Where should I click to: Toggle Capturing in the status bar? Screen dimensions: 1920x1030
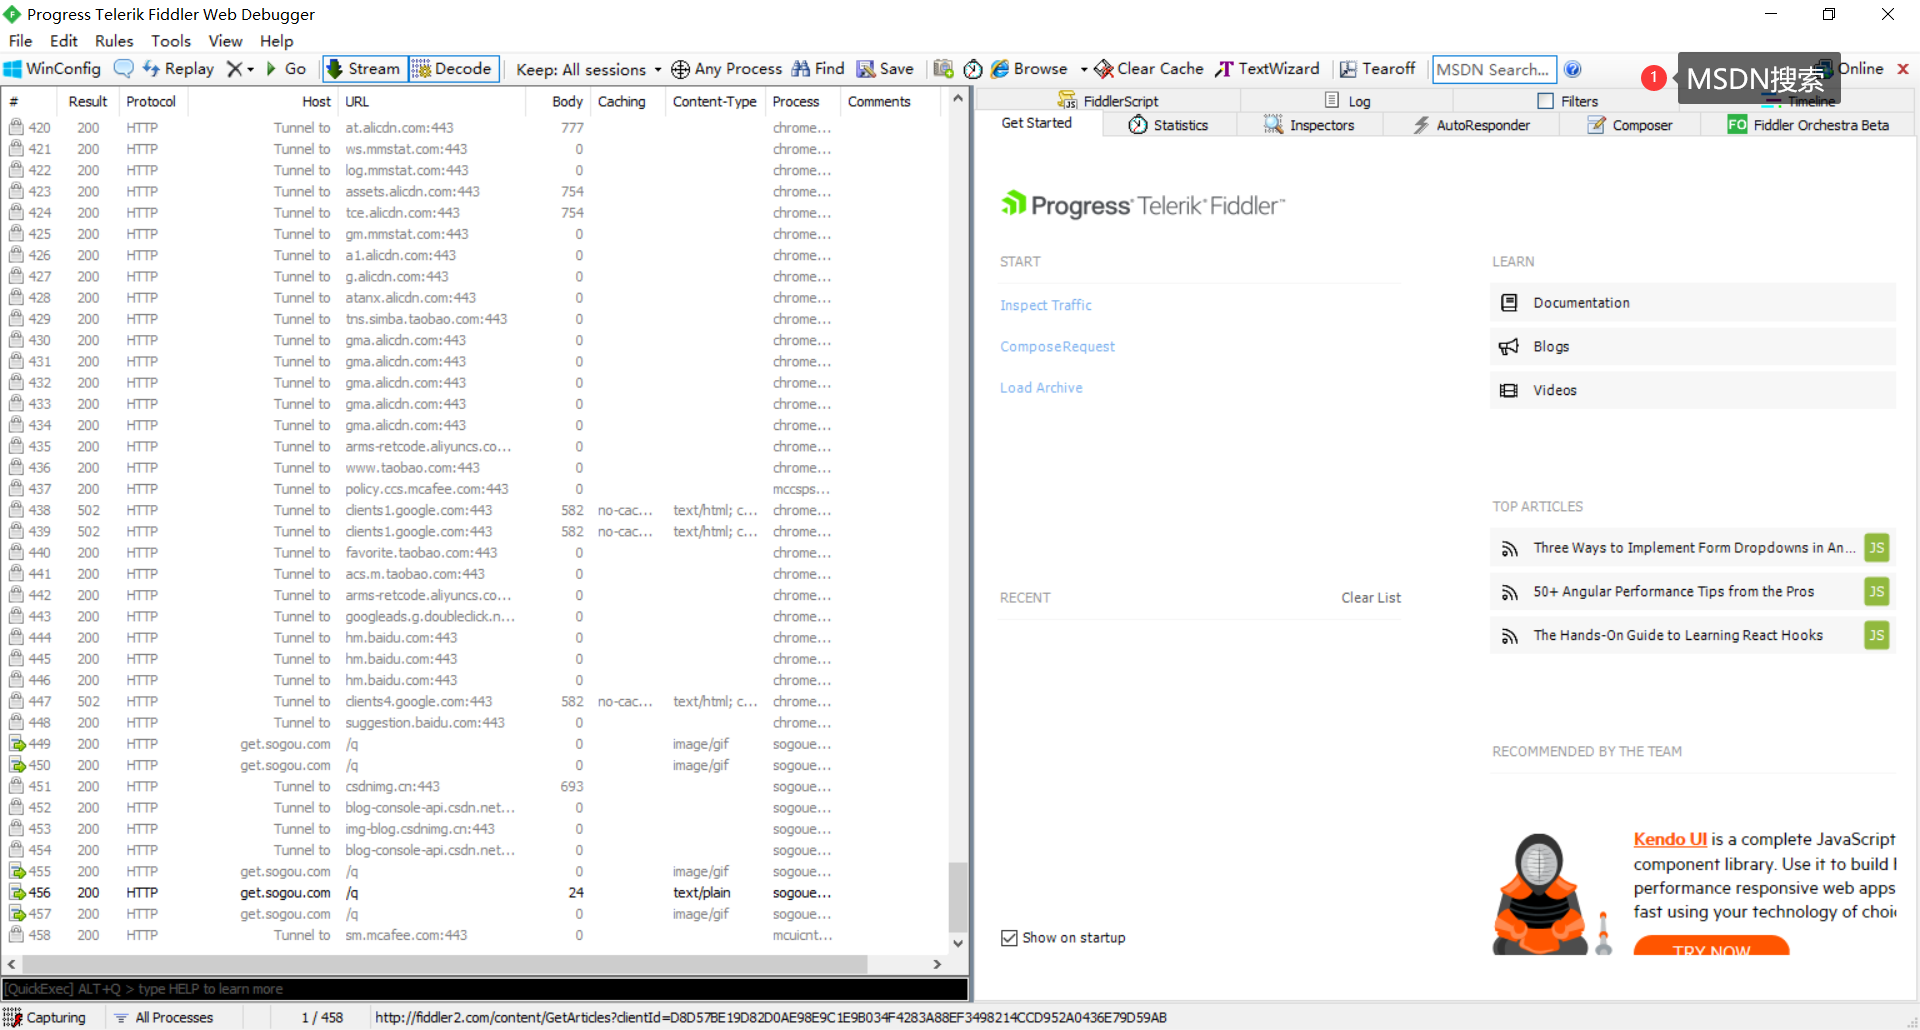46,1017
